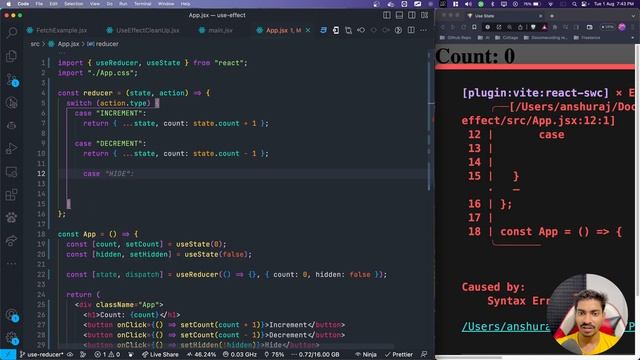The height and width of the screenshot is (360, 640).
Task: Switch to main.jsx tab
Action: [x=216, y=30]
